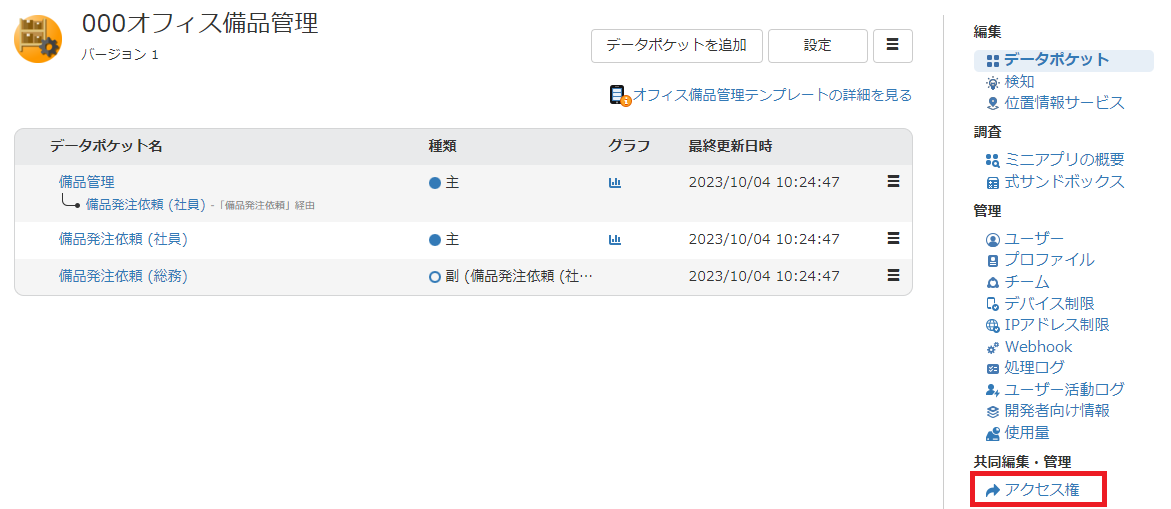Click the 000オフィス備品管理 title
Viewport: 1171px width, 509px height.
[x=200, y=25]
